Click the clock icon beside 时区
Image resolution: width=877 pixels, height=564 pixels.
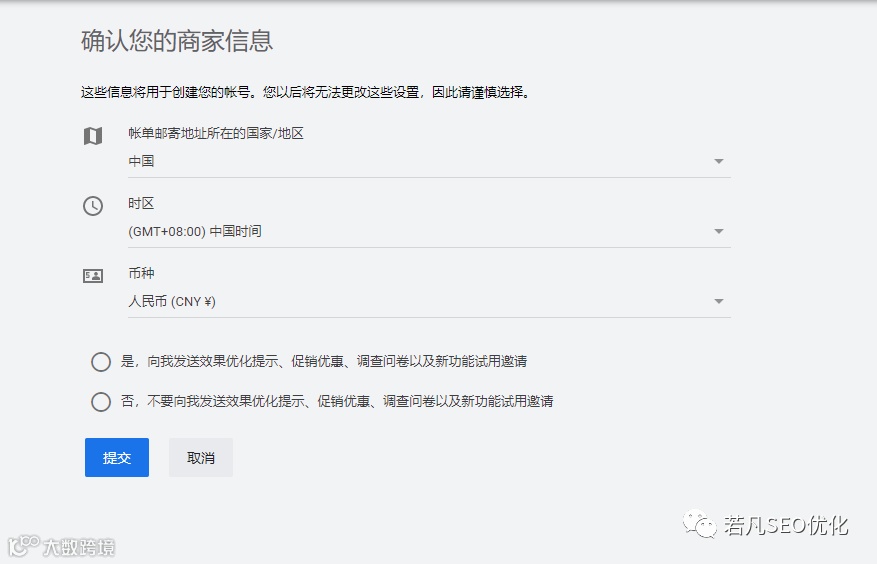click(x=93, y=206)
